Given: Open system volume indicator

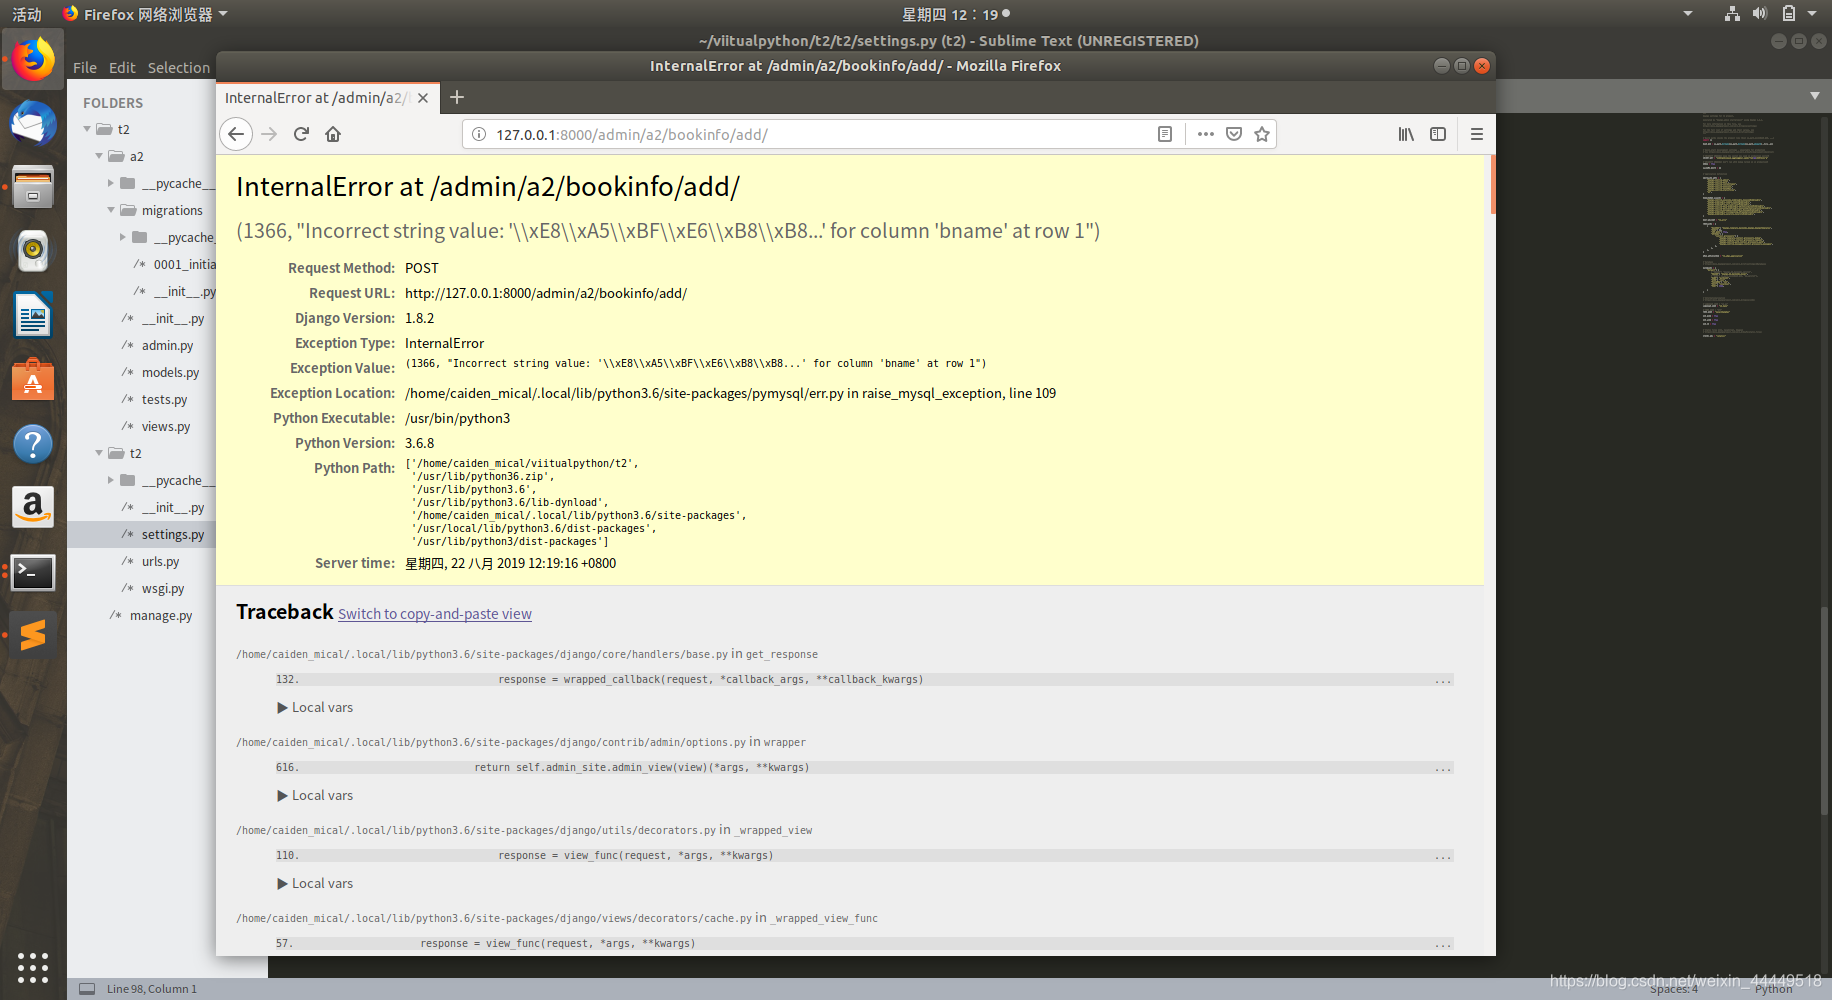Looking at the screenshot, I should (x=1760, y=14).
